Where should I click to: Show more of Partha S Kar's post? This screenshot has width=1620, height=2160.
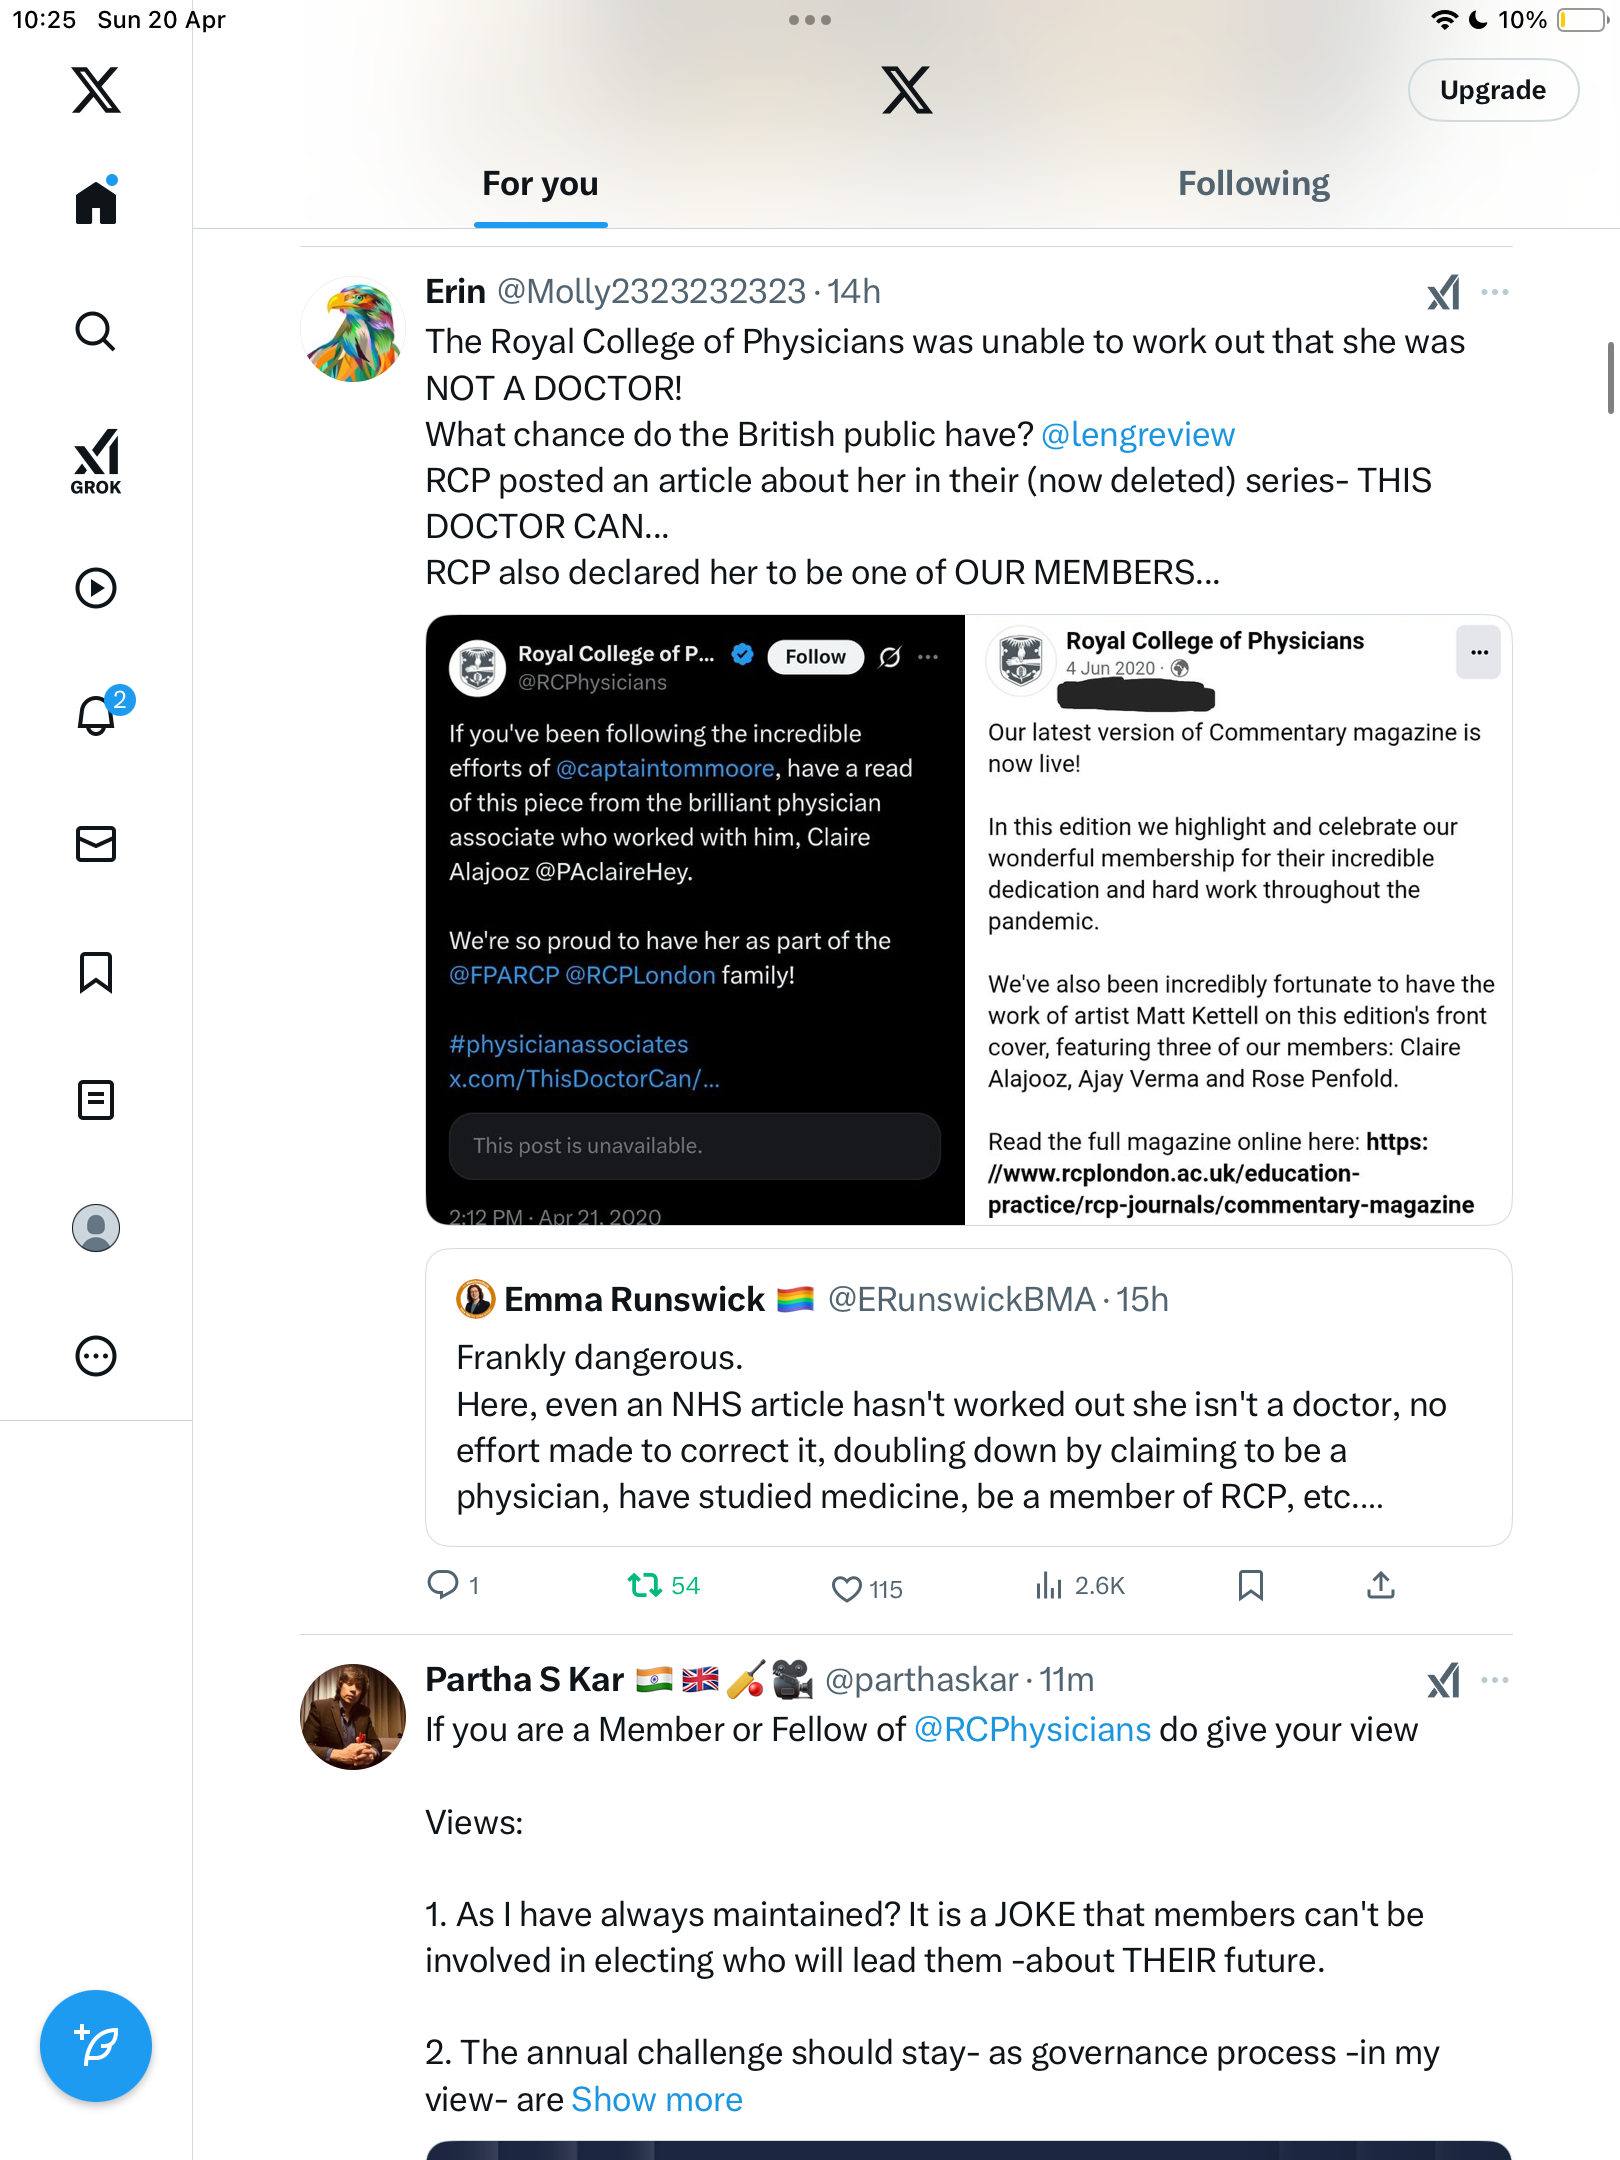click(657, 2099)
